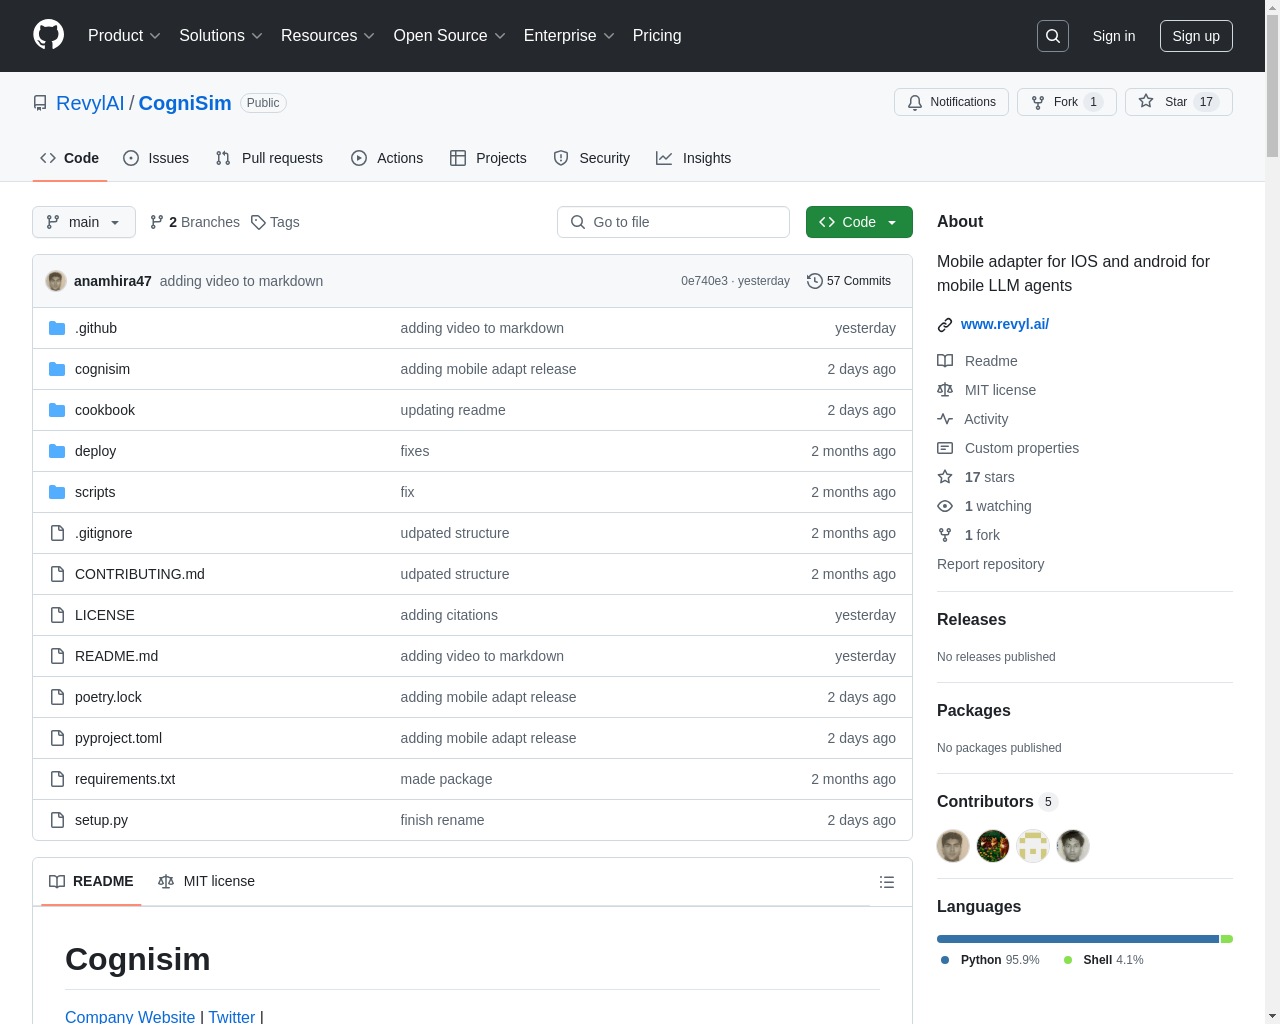Open the green Code dropdown button
This screenshot has height=1024, width=1280.
859,222
